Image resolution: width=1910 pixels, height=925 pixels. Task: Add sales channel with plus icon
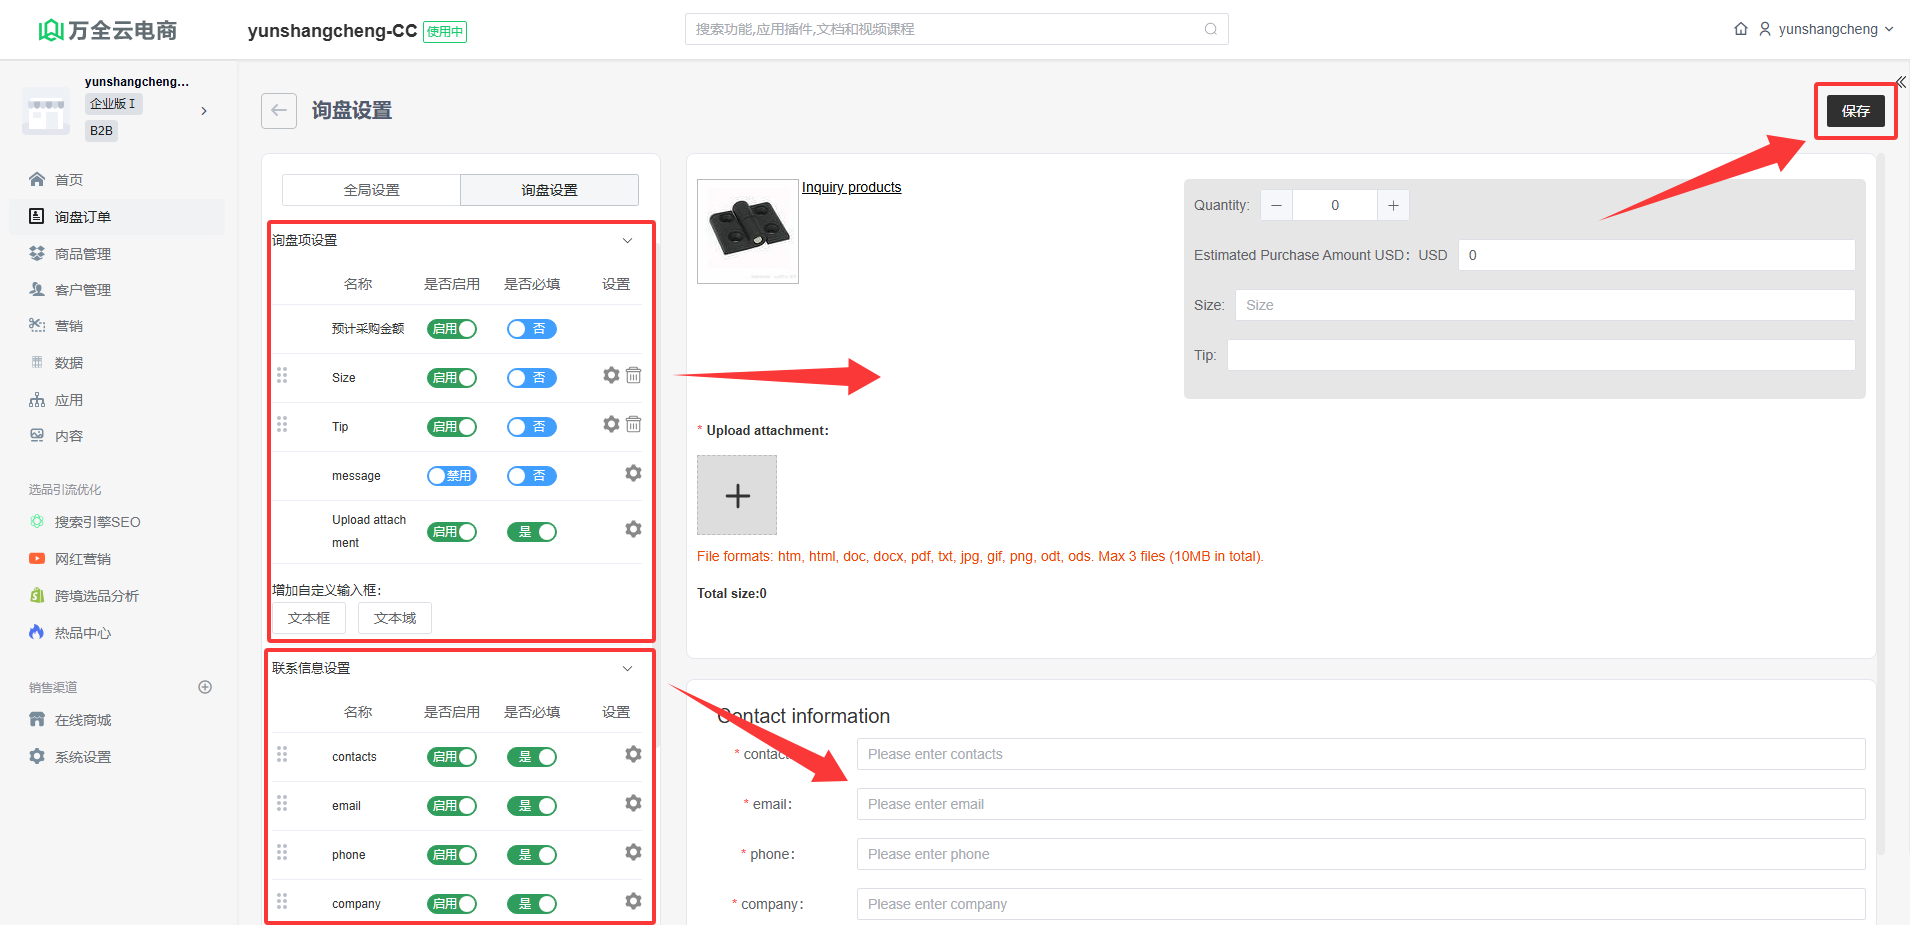point(205,687)
